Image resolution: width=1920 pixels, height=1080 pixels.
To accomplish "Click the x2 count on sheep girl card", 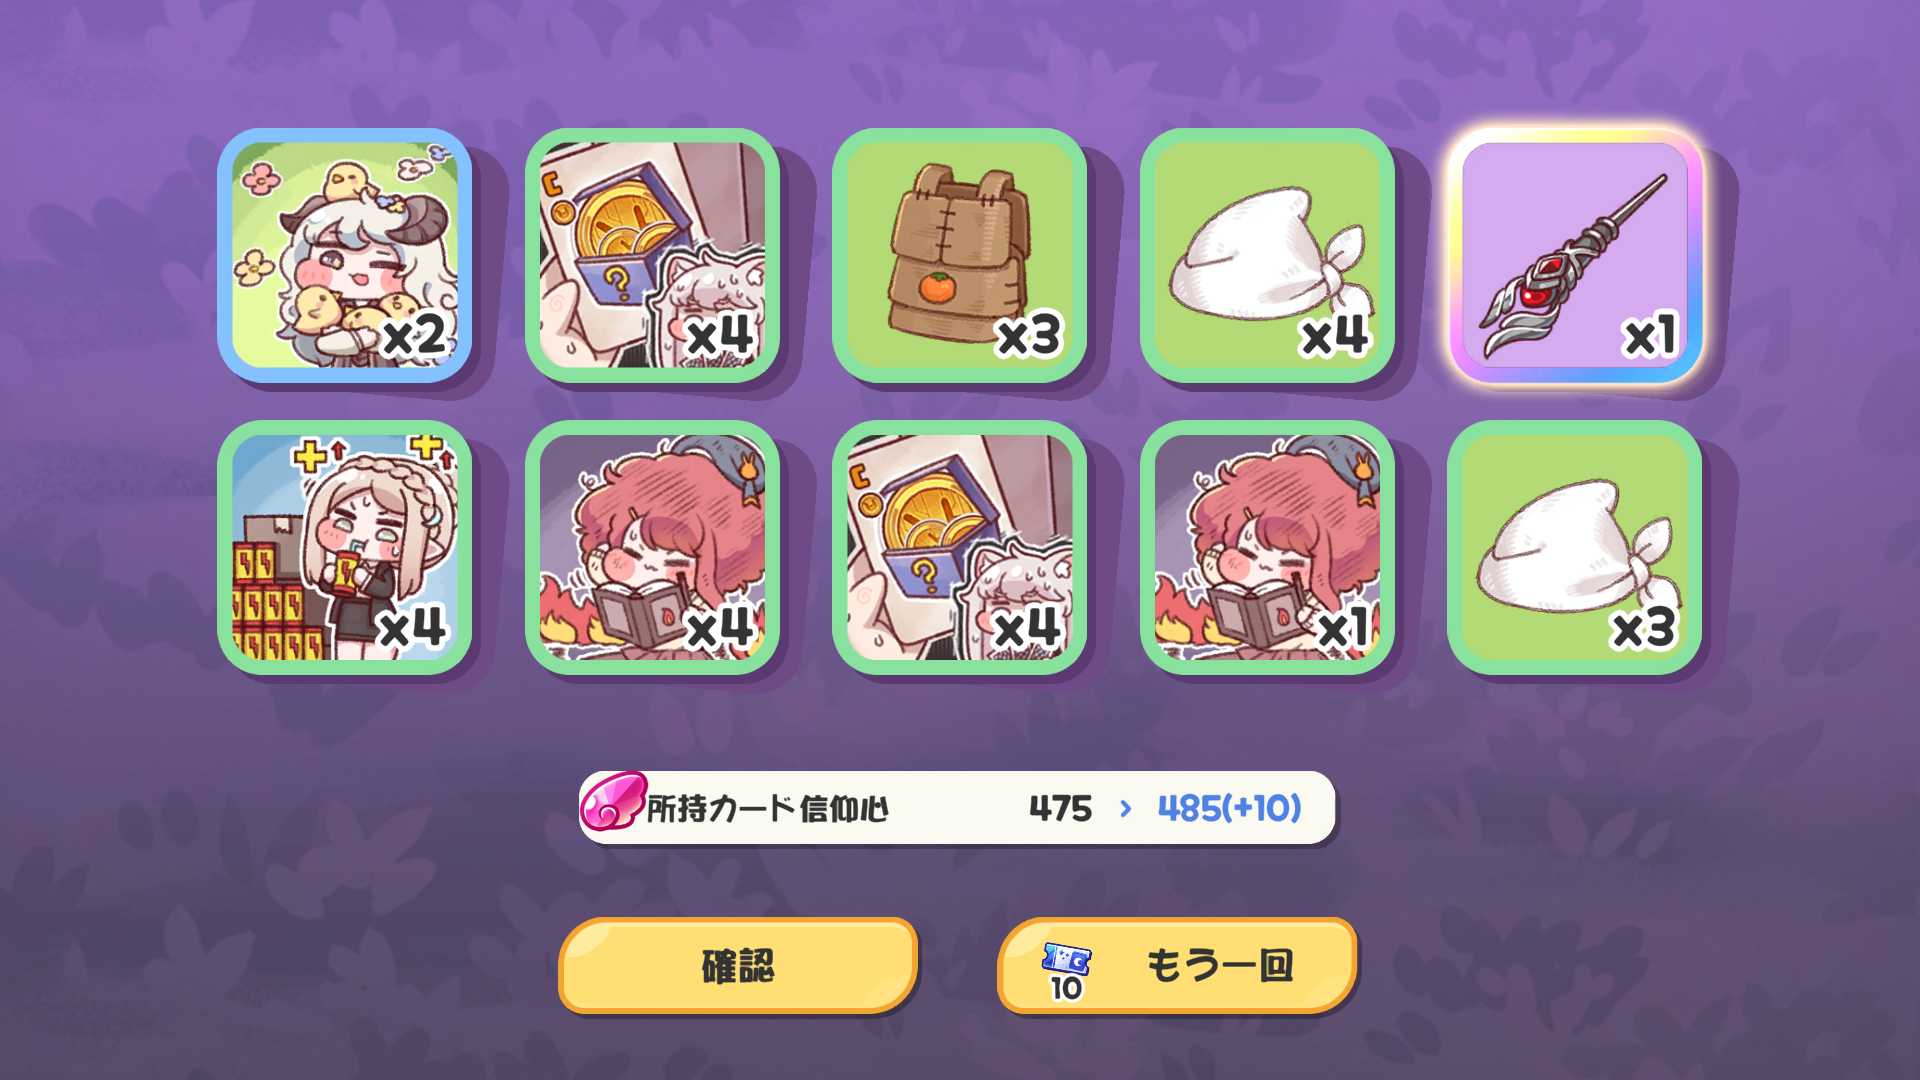I will [x=415, y=336].
